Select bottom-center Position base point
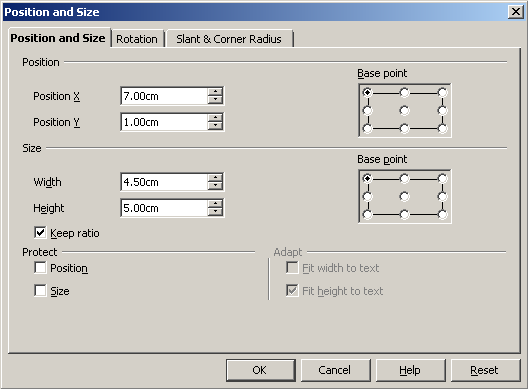Image resolution: width=528 pixels, height=389 pixels. pos(404,128)
